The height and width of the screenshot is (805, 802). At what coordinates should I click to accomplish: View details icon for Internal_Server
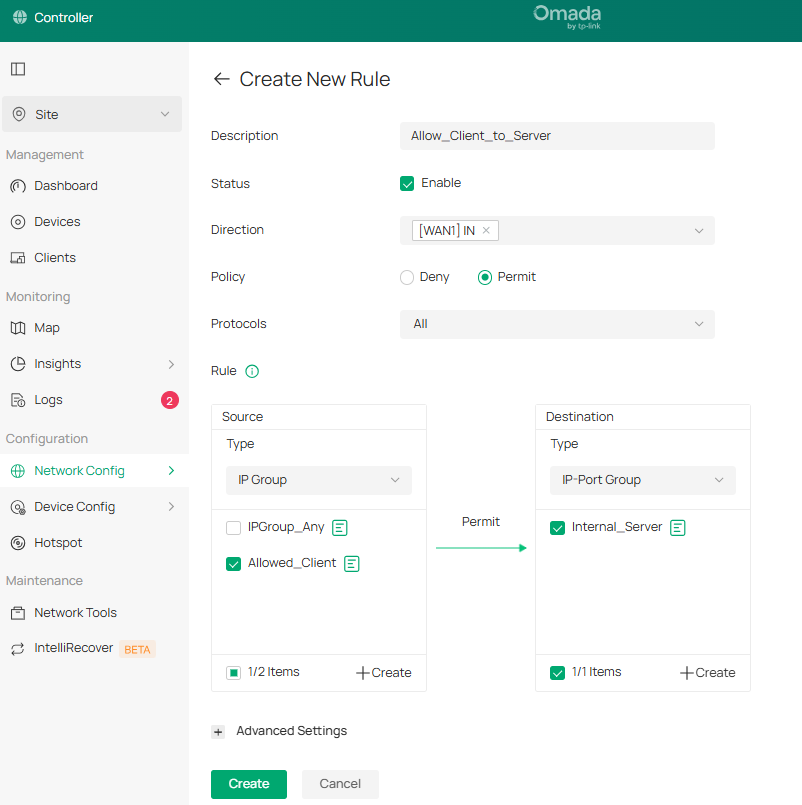click(678, 527)
